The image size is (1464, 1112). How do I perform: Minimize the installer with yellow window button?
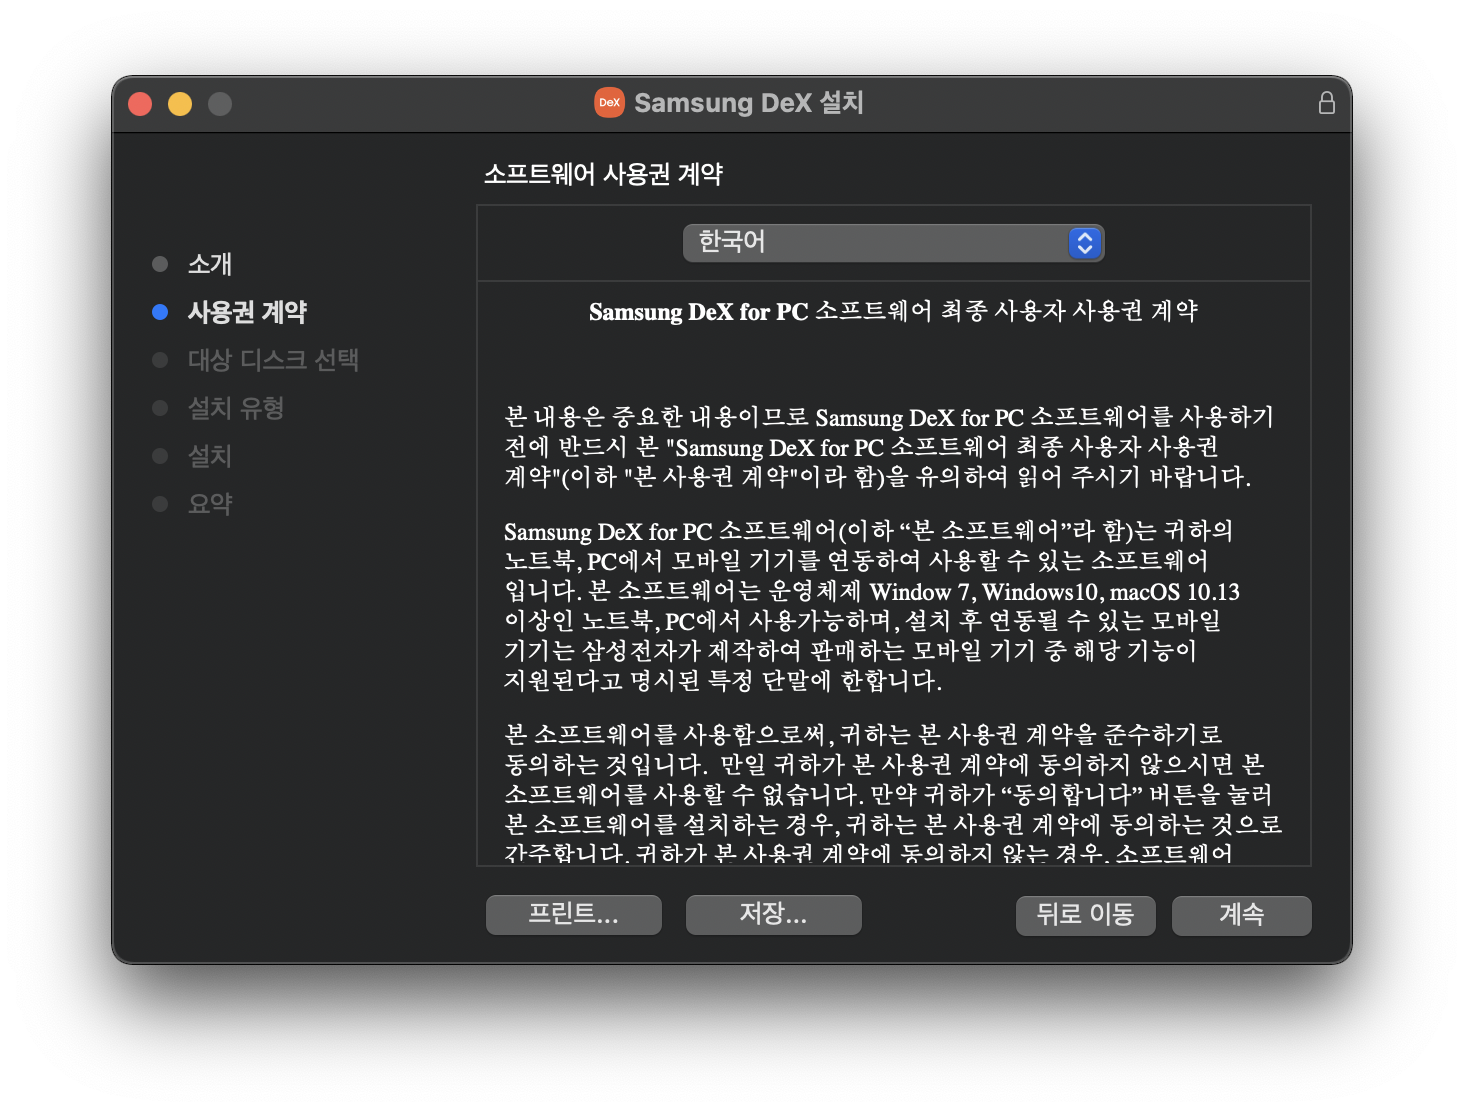[x=180, y=104]
